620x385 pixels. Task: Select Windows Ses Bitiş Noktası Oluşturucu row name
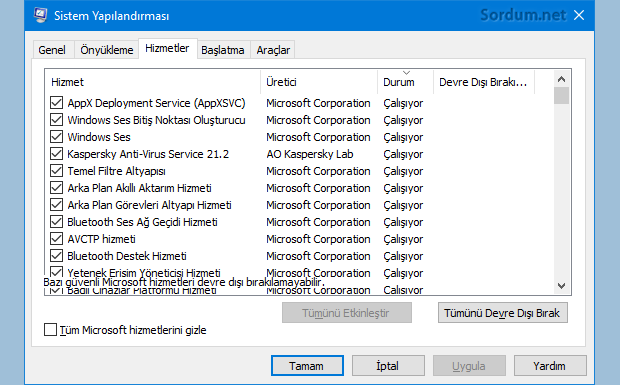point(157,120)
